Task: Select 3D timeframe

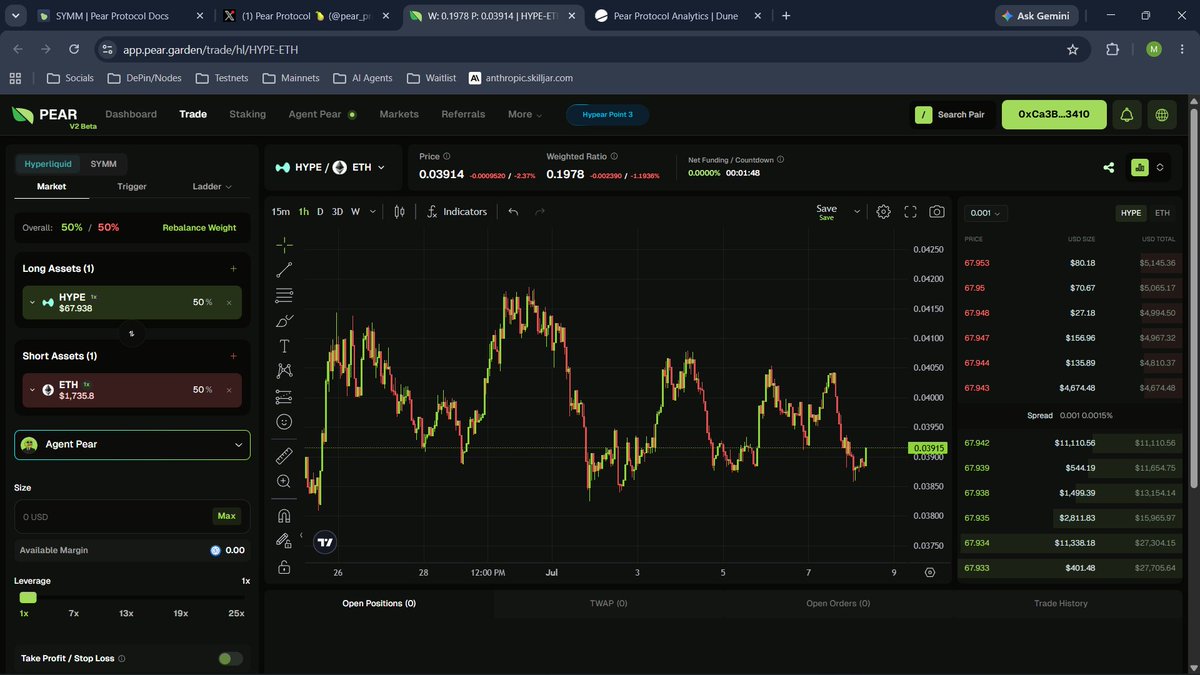Action: pyautogui.click(x=337, y=212)
